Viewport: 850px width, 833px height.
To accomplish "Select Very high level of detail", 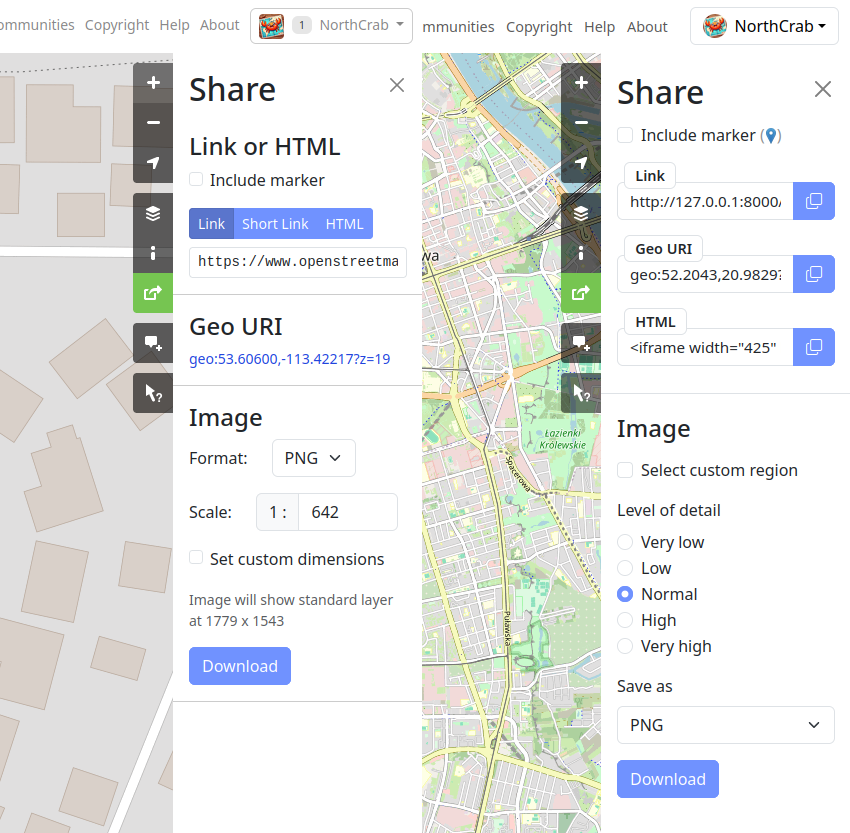I will pyautogui.click(x=625, y=646).
